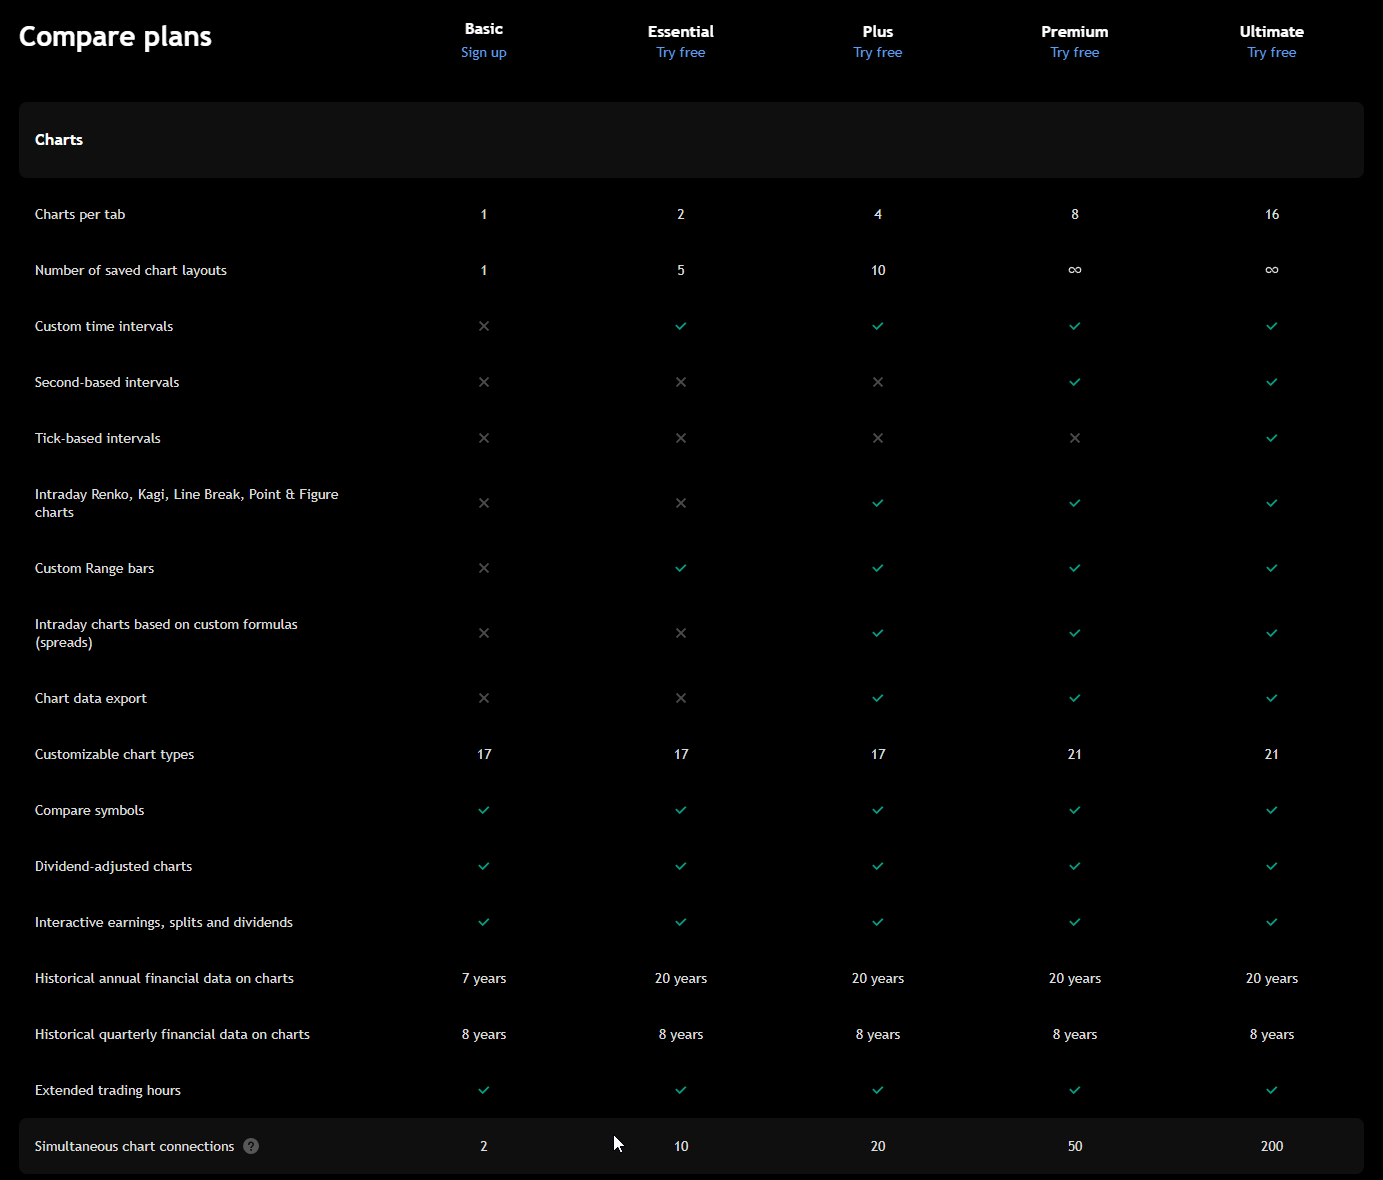Click Premium plan's Tick-based intervals cross icon
Viewport: 1383px width, 1180px height.
point(1074,438)
